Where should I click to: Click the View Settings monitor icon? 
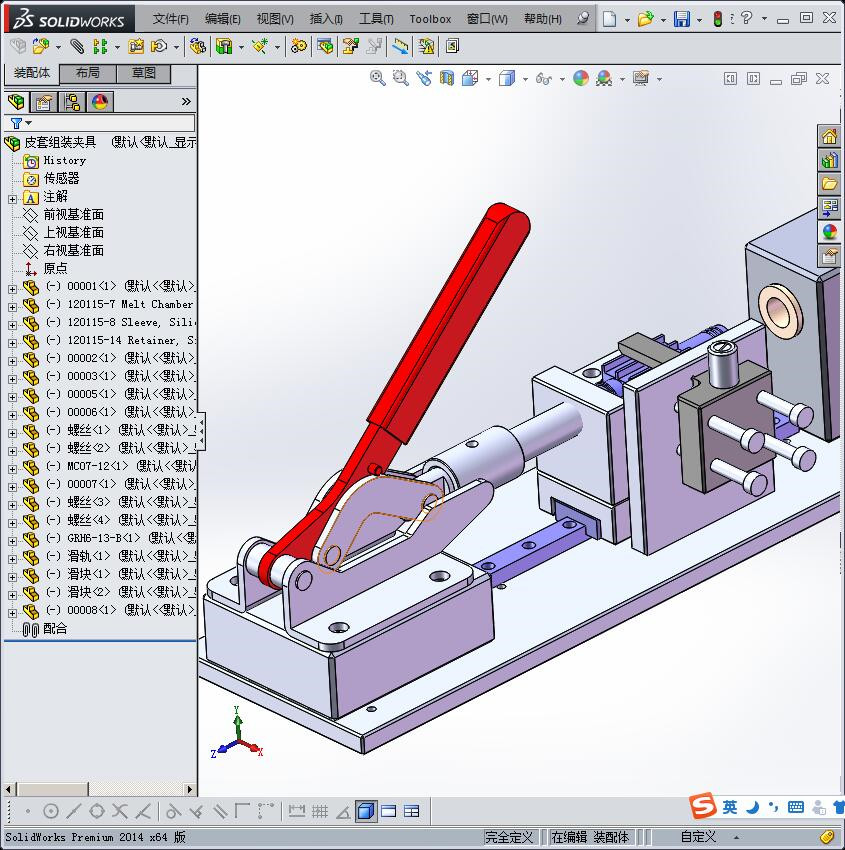[x=641, y=79]
